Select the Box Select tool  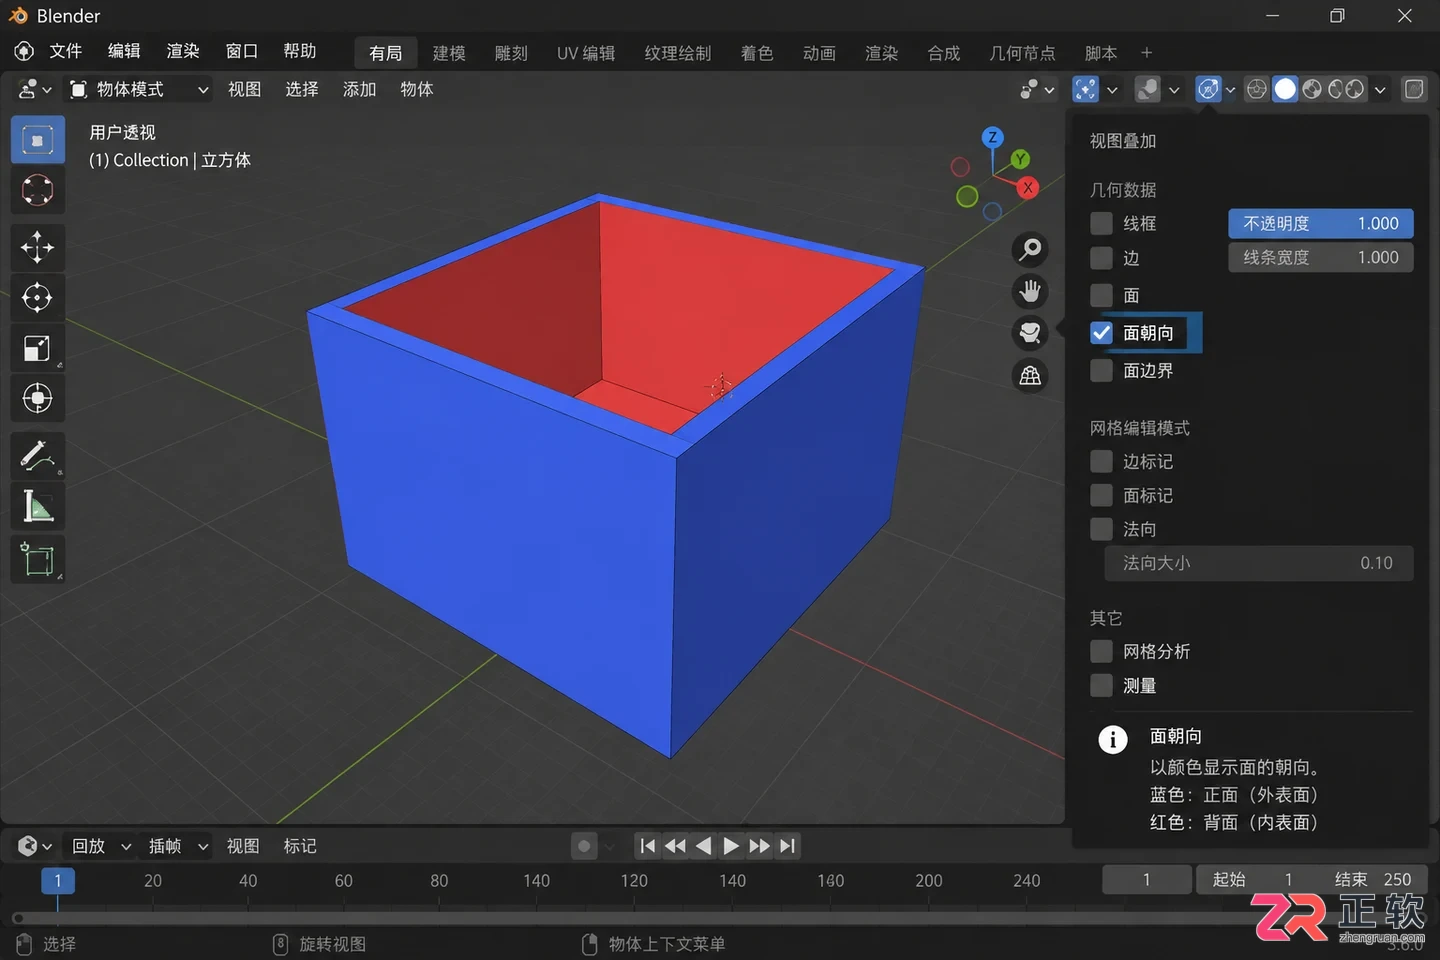(37, 140)
